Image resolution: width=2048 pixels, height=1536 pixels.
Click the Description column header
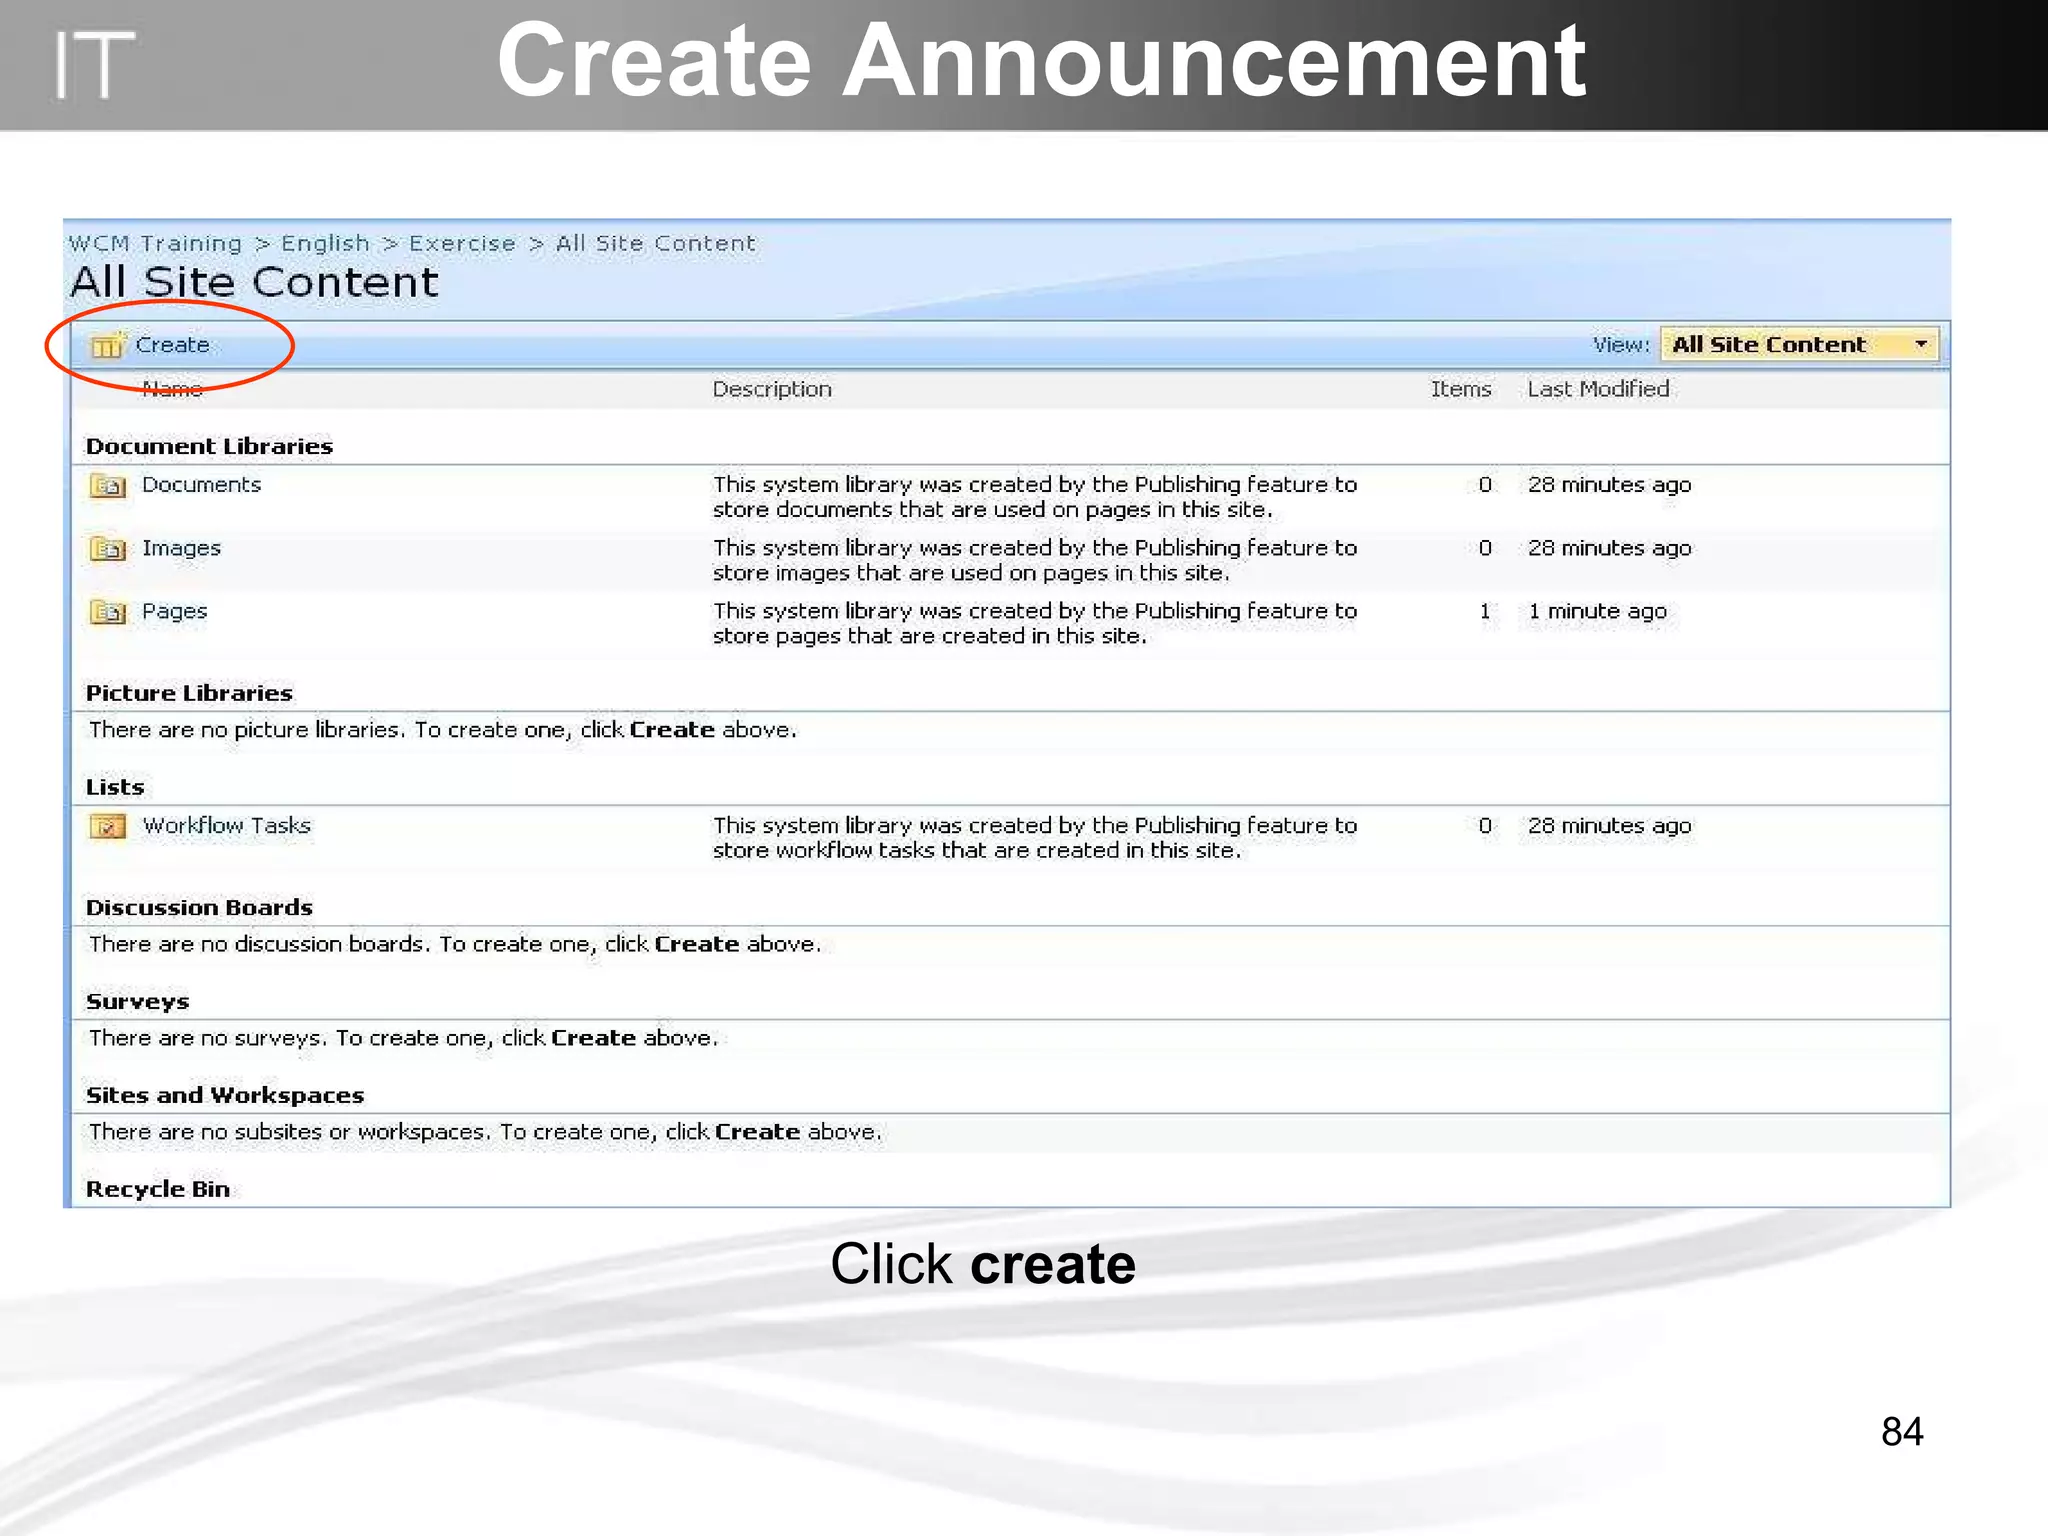(x=772, y=389)
